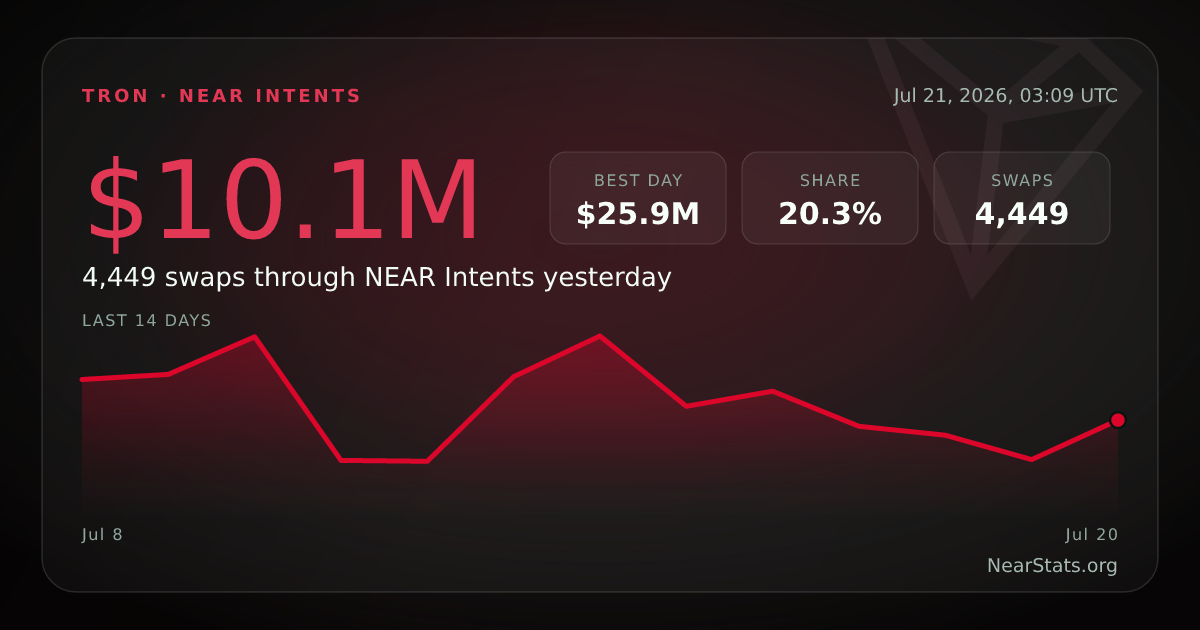Click the Jul 8 axis label

pos(102,535)
